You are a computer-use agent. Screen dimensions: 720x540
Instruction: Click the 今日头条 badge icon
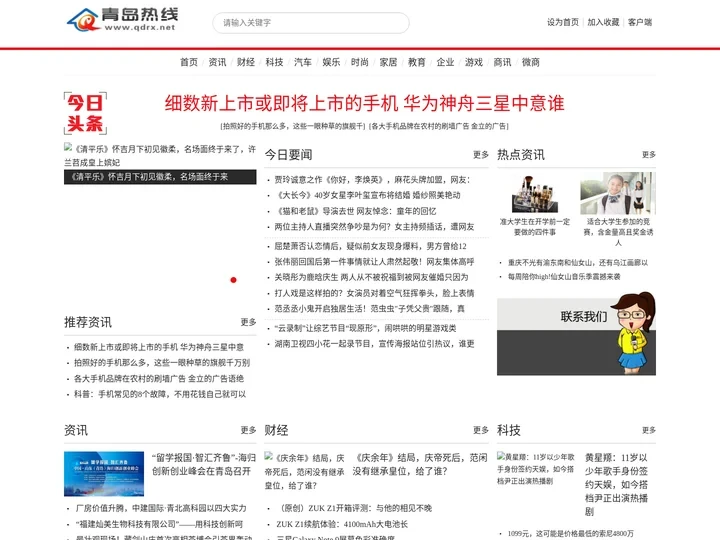point(85,113)
